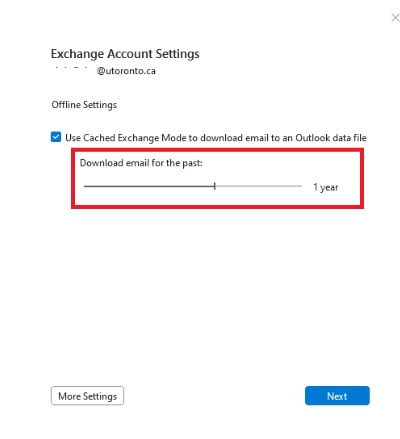Click the midpoint of the lighter slider segment

tap(258, 186)
